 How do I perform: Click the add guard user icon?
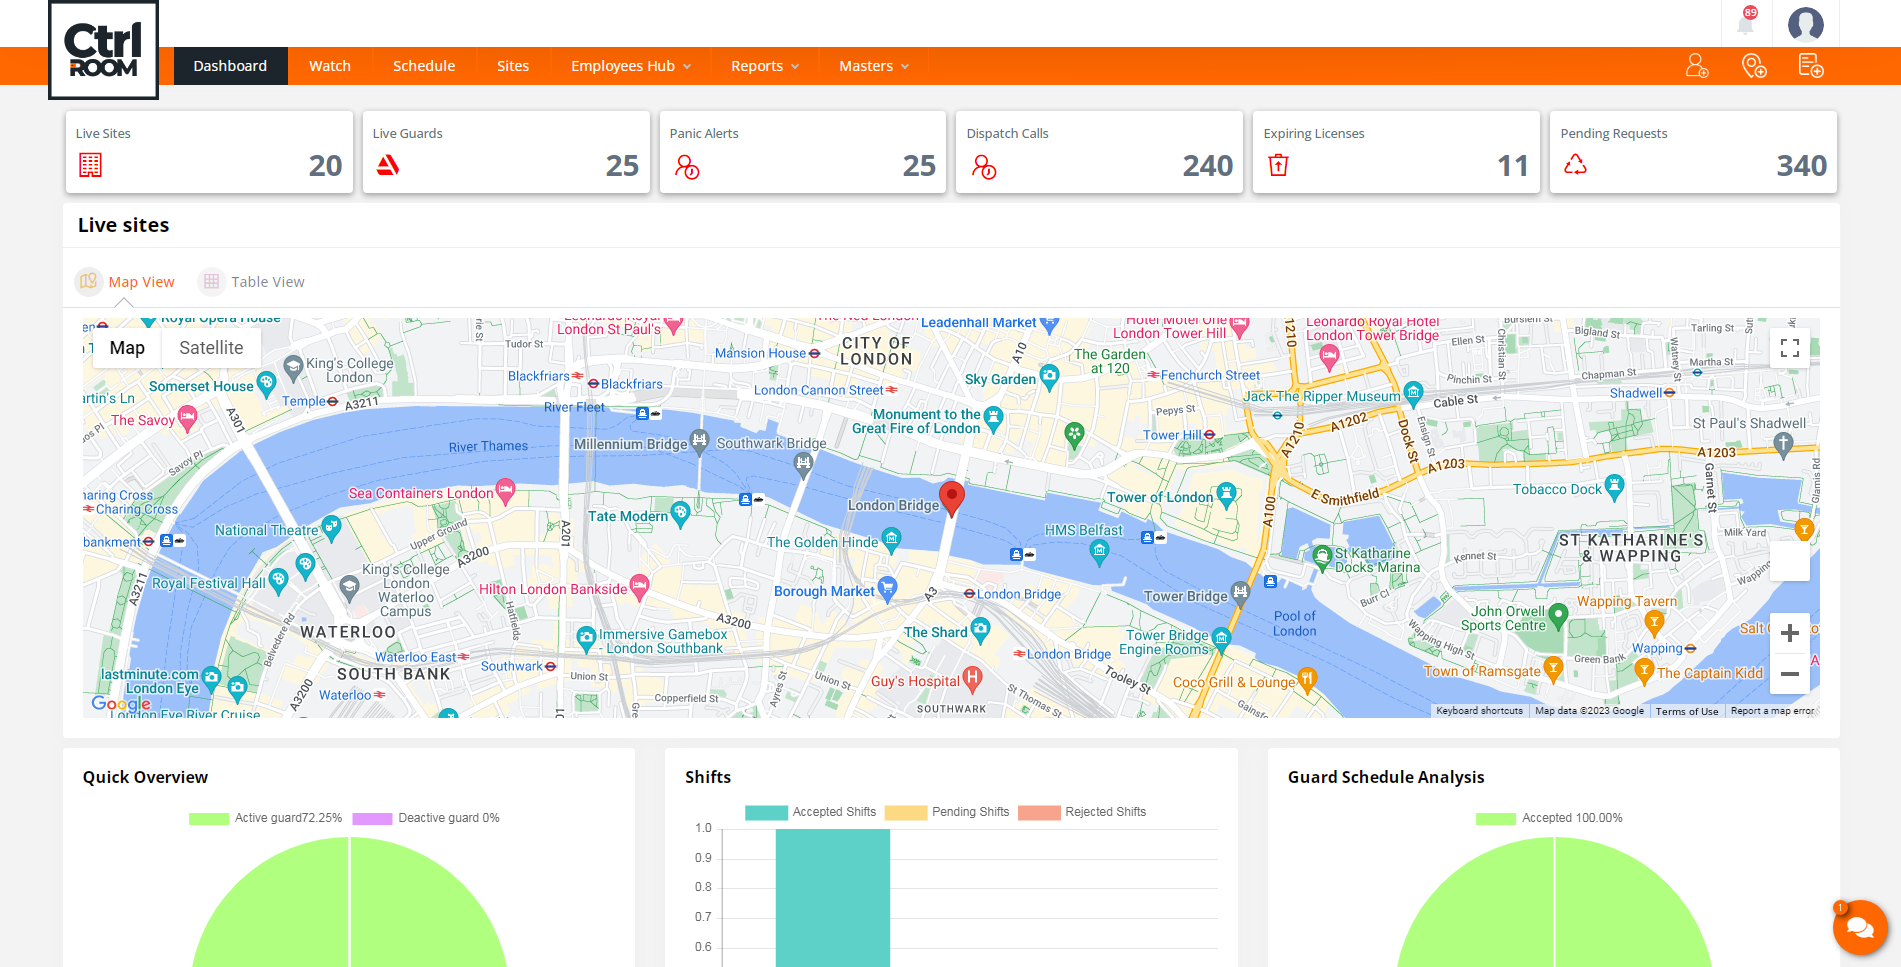point(1697,66)
